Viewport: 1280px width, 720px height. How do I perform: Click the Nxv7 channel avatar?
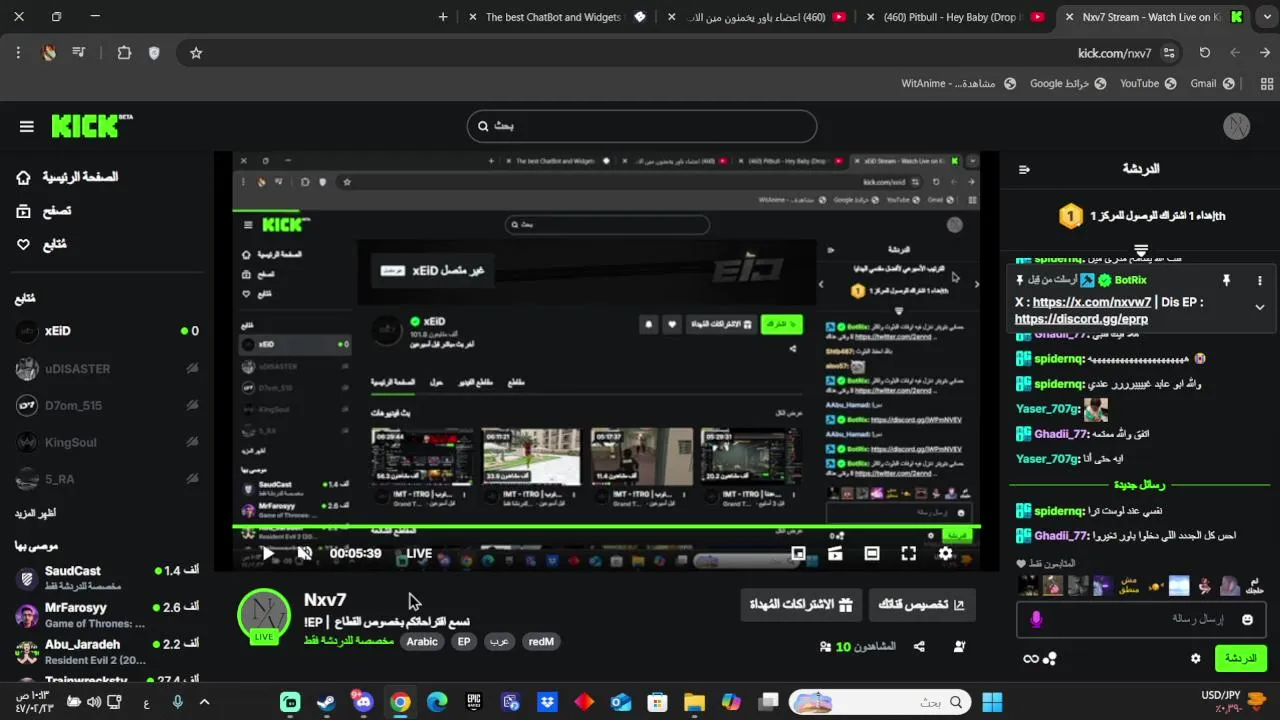(x=264, y=616)
